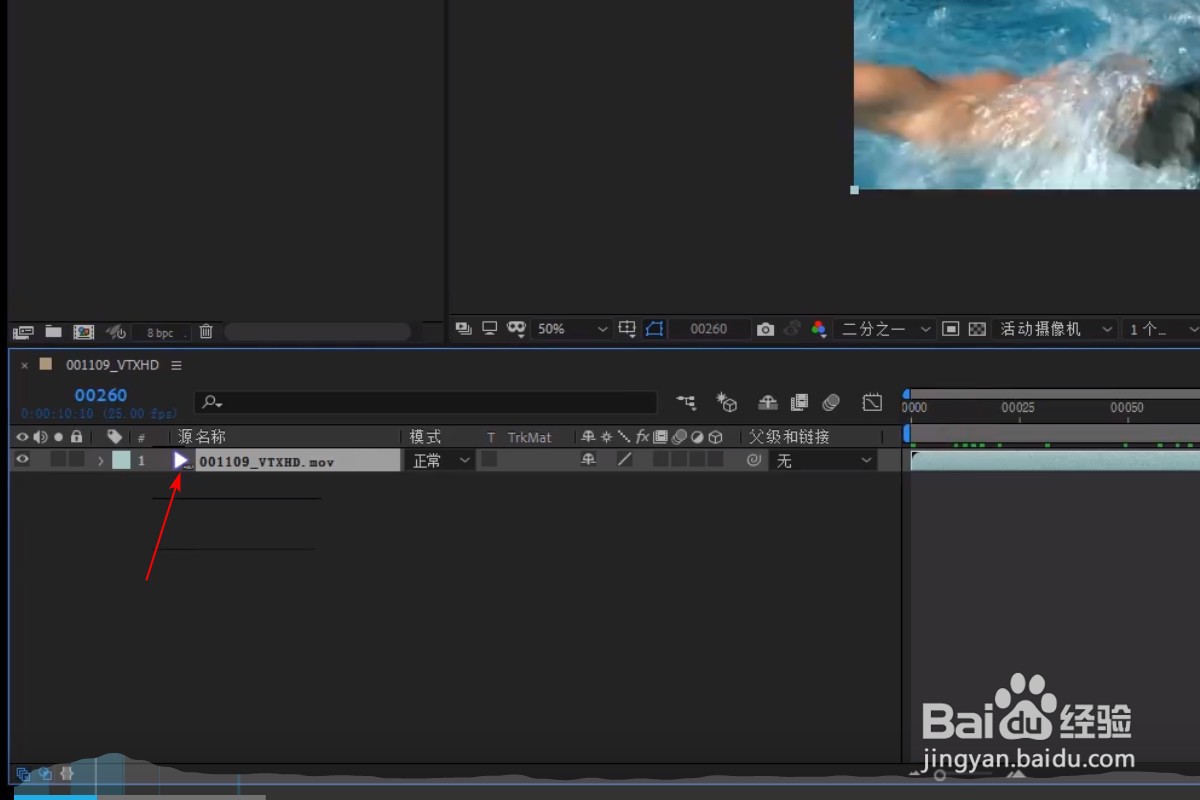Open the color channel display icon
The height and width of the screenshot is (800, 1200).
pyautogui.click(x=819, y=328)
